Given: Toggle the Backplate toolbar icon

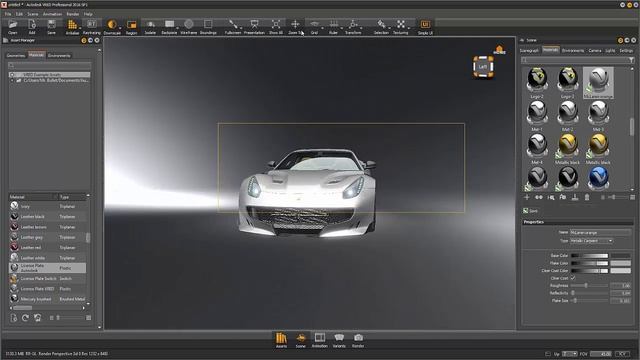Looking at the screenshot, I should (x=169, y=24).
